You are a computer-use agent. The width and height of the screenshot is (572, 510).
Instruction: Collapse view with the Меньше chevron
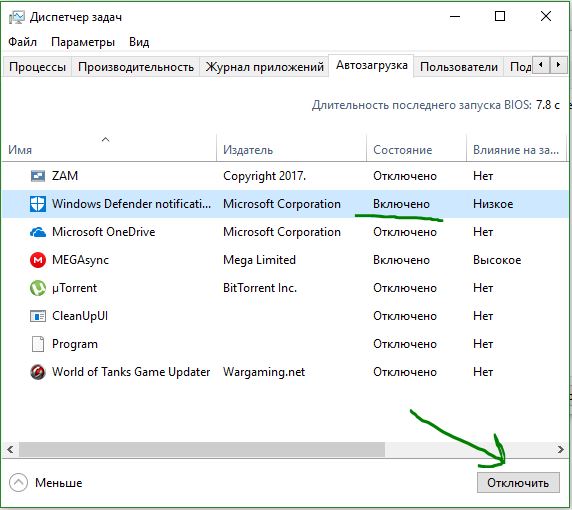tap(18, 483)
